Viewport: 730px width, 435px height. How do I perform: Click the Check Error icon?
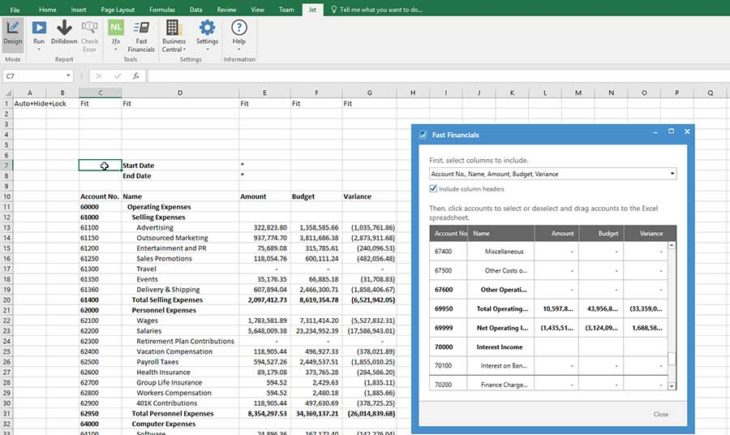[x=89, y=27]
